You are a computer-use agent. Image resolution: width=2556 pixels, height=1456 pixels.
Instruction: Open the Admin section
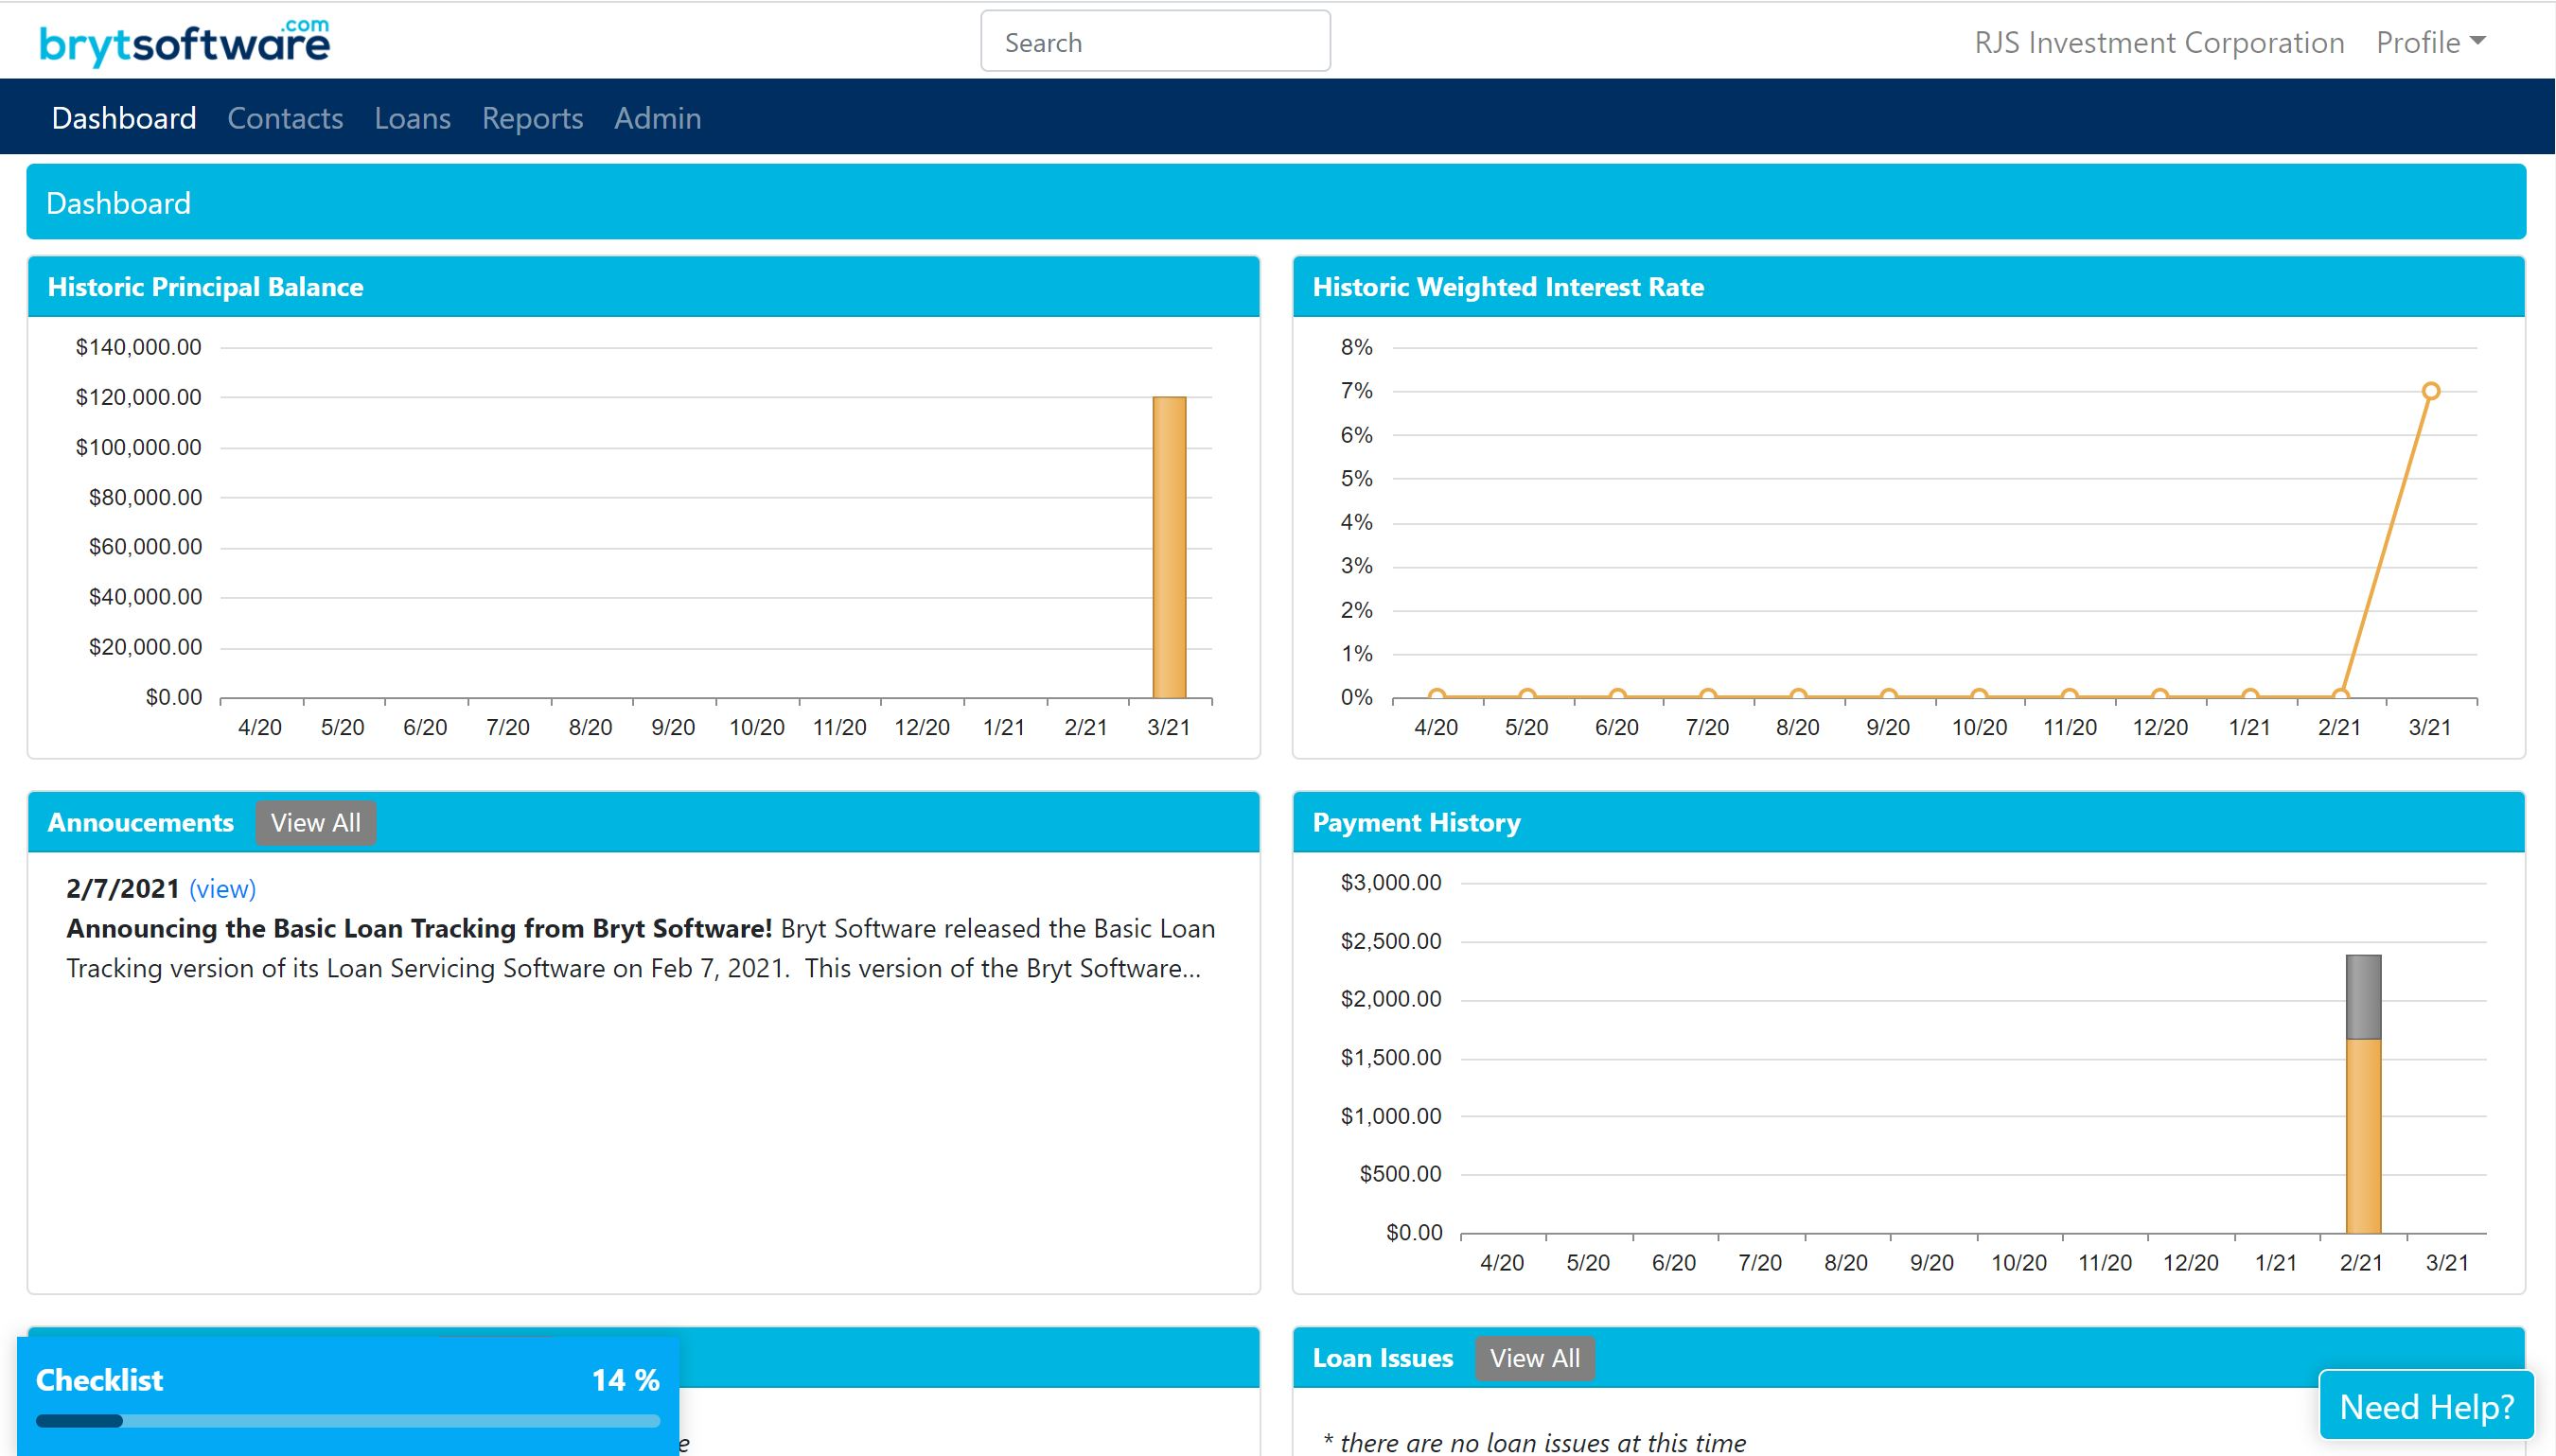click(x=657, y=117)
